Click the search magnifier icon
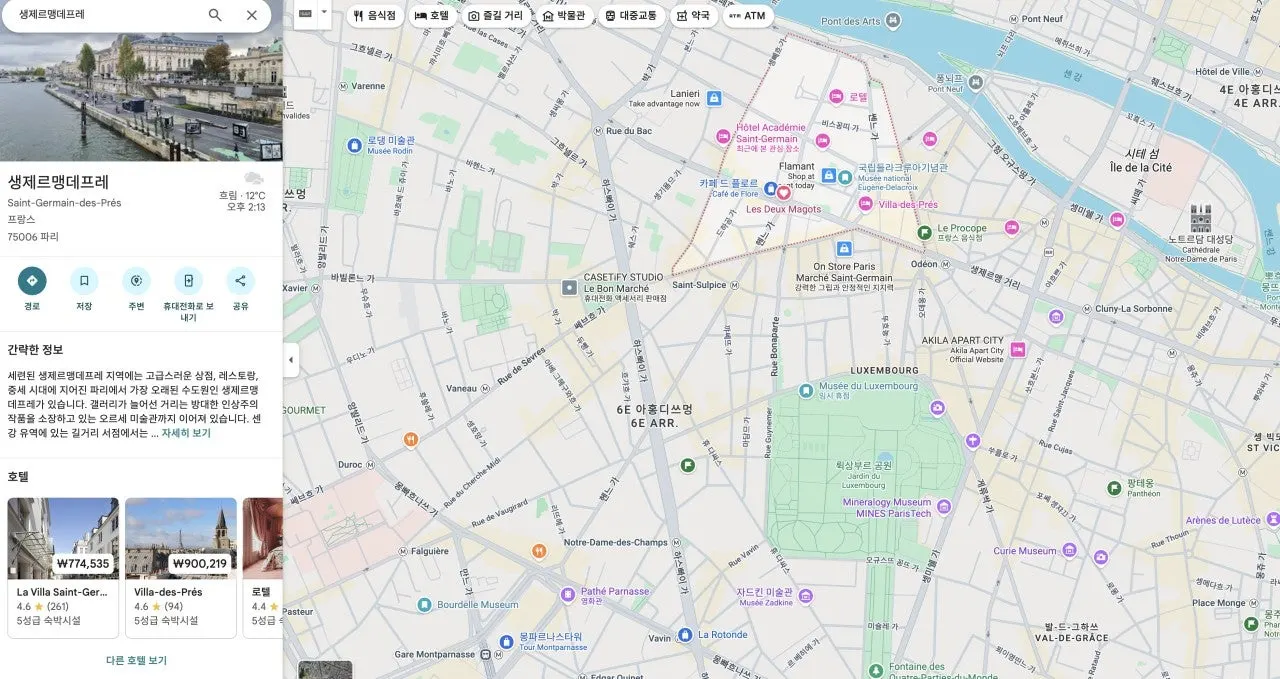 pyautogui.click(x=214, y=15)
